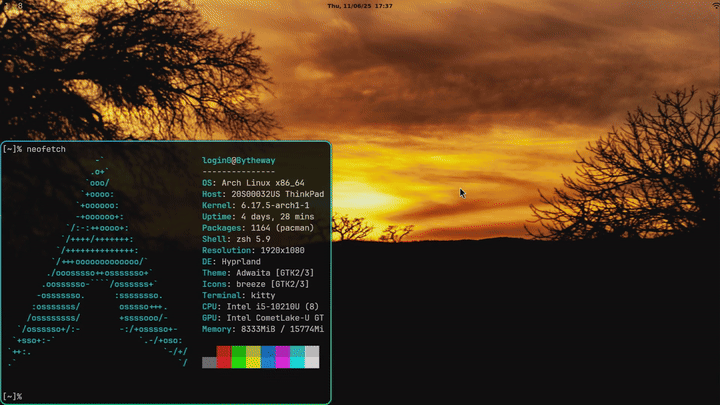Screen dimensions: 720x405
Task: Click the 'GPU: Intel CometLake-U GT' line
Action: point(263,318)
